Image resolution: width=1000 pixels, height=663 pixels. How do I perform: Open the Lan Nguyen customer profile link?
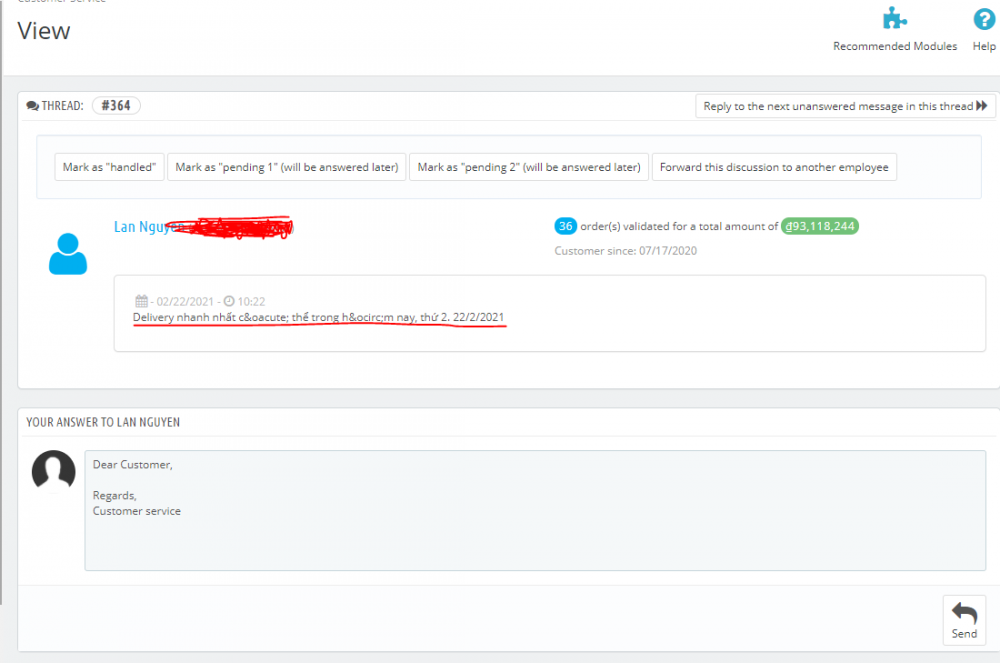pyautogui.click(x=148, y=227)
